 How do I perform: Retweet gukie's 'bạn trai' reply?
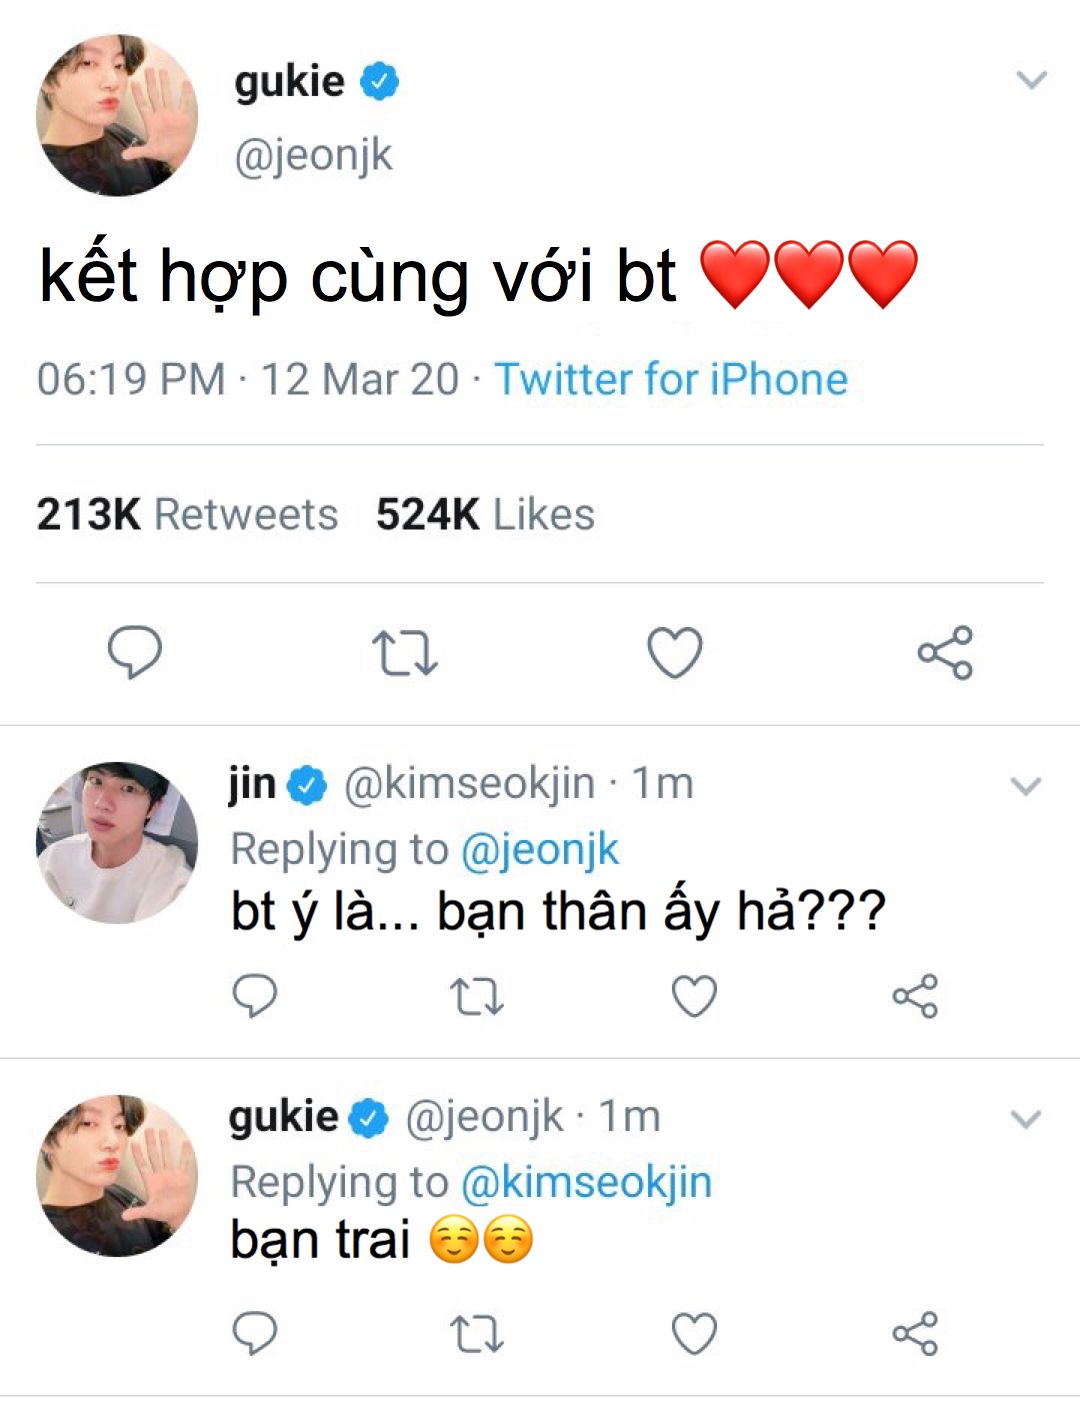click(x=476, y=1334)
